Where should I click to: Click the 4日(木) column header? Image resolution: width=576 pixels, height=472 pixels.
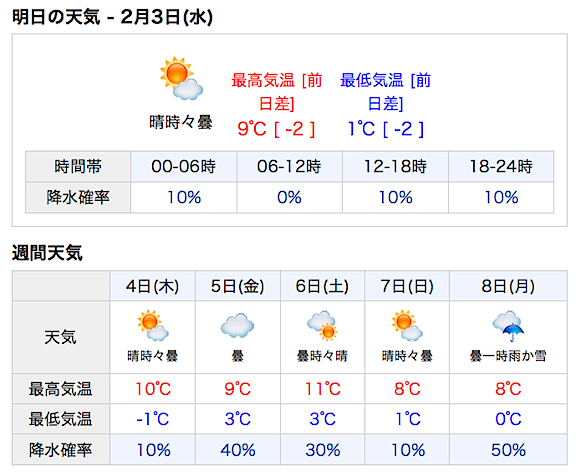click(152, 286)
